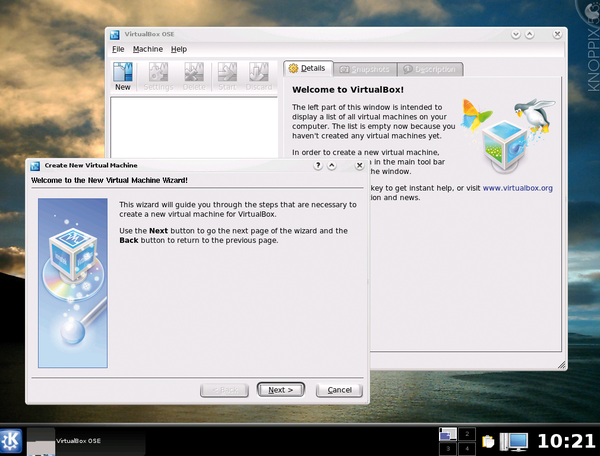Viewport: 600px width, 456px height.
Task: Open the Help menu
Action: 179,49
